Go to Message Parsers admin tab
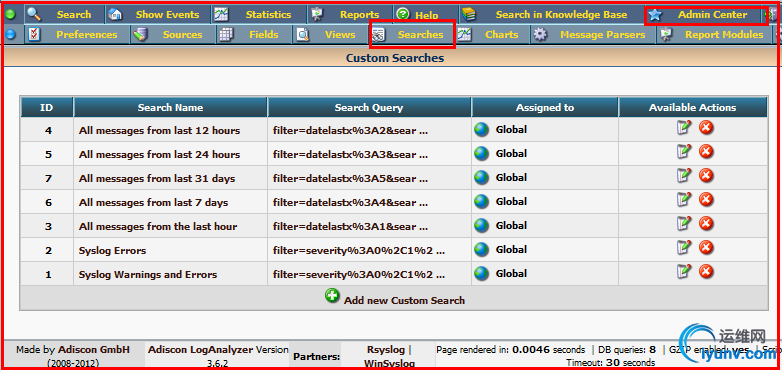The width and height of the screenshot is (782, 370). (x=602, y=35)
